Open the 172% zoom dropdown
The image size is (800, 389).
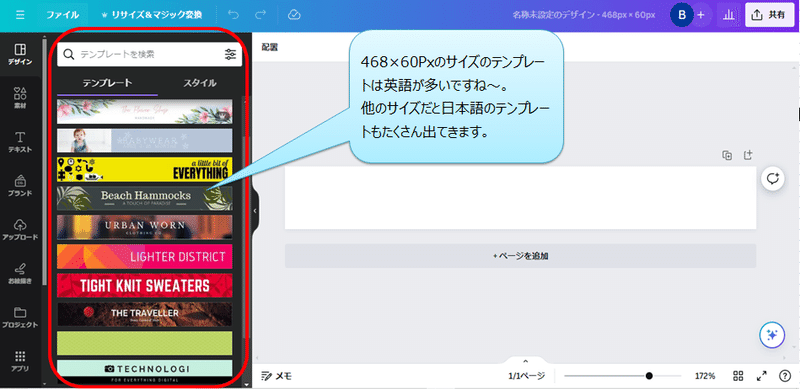tap(705, 376)
